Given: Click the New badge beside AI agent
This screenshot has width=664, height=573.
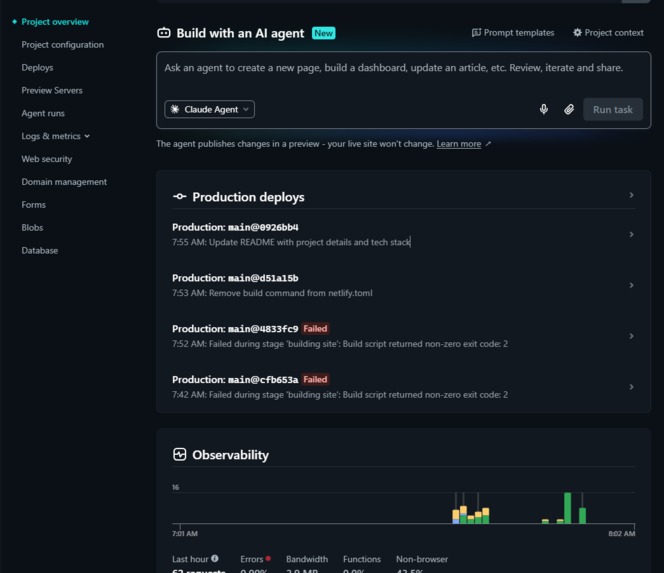Looking at the screenshot, I should coord(324,33).
